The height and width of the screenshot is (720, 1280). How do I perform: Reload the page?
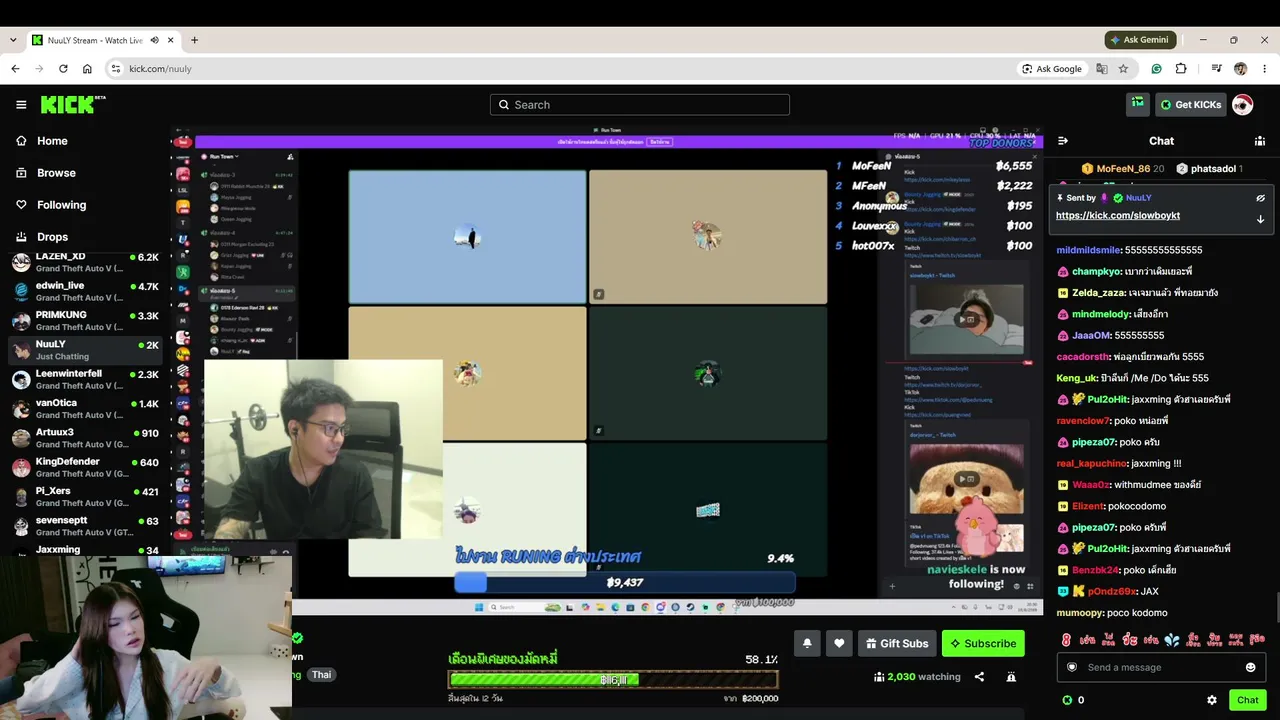pos(63,69)
